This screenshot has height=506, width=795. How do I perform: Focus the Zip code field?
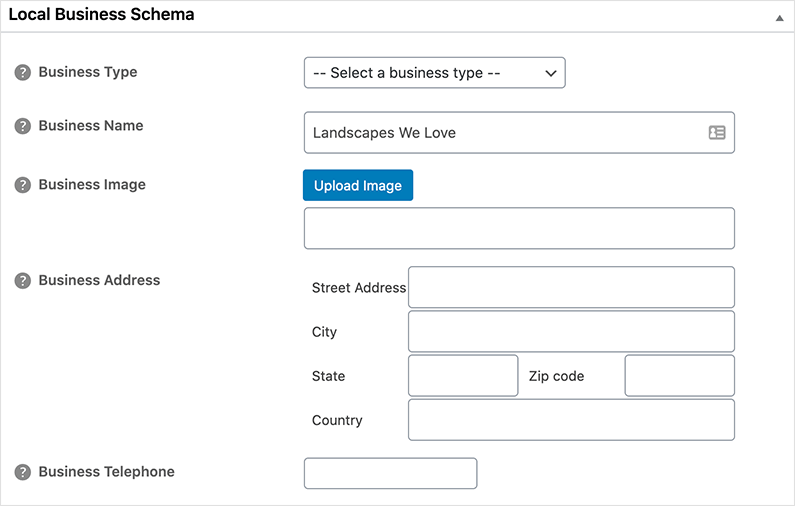tap(679, 375)
